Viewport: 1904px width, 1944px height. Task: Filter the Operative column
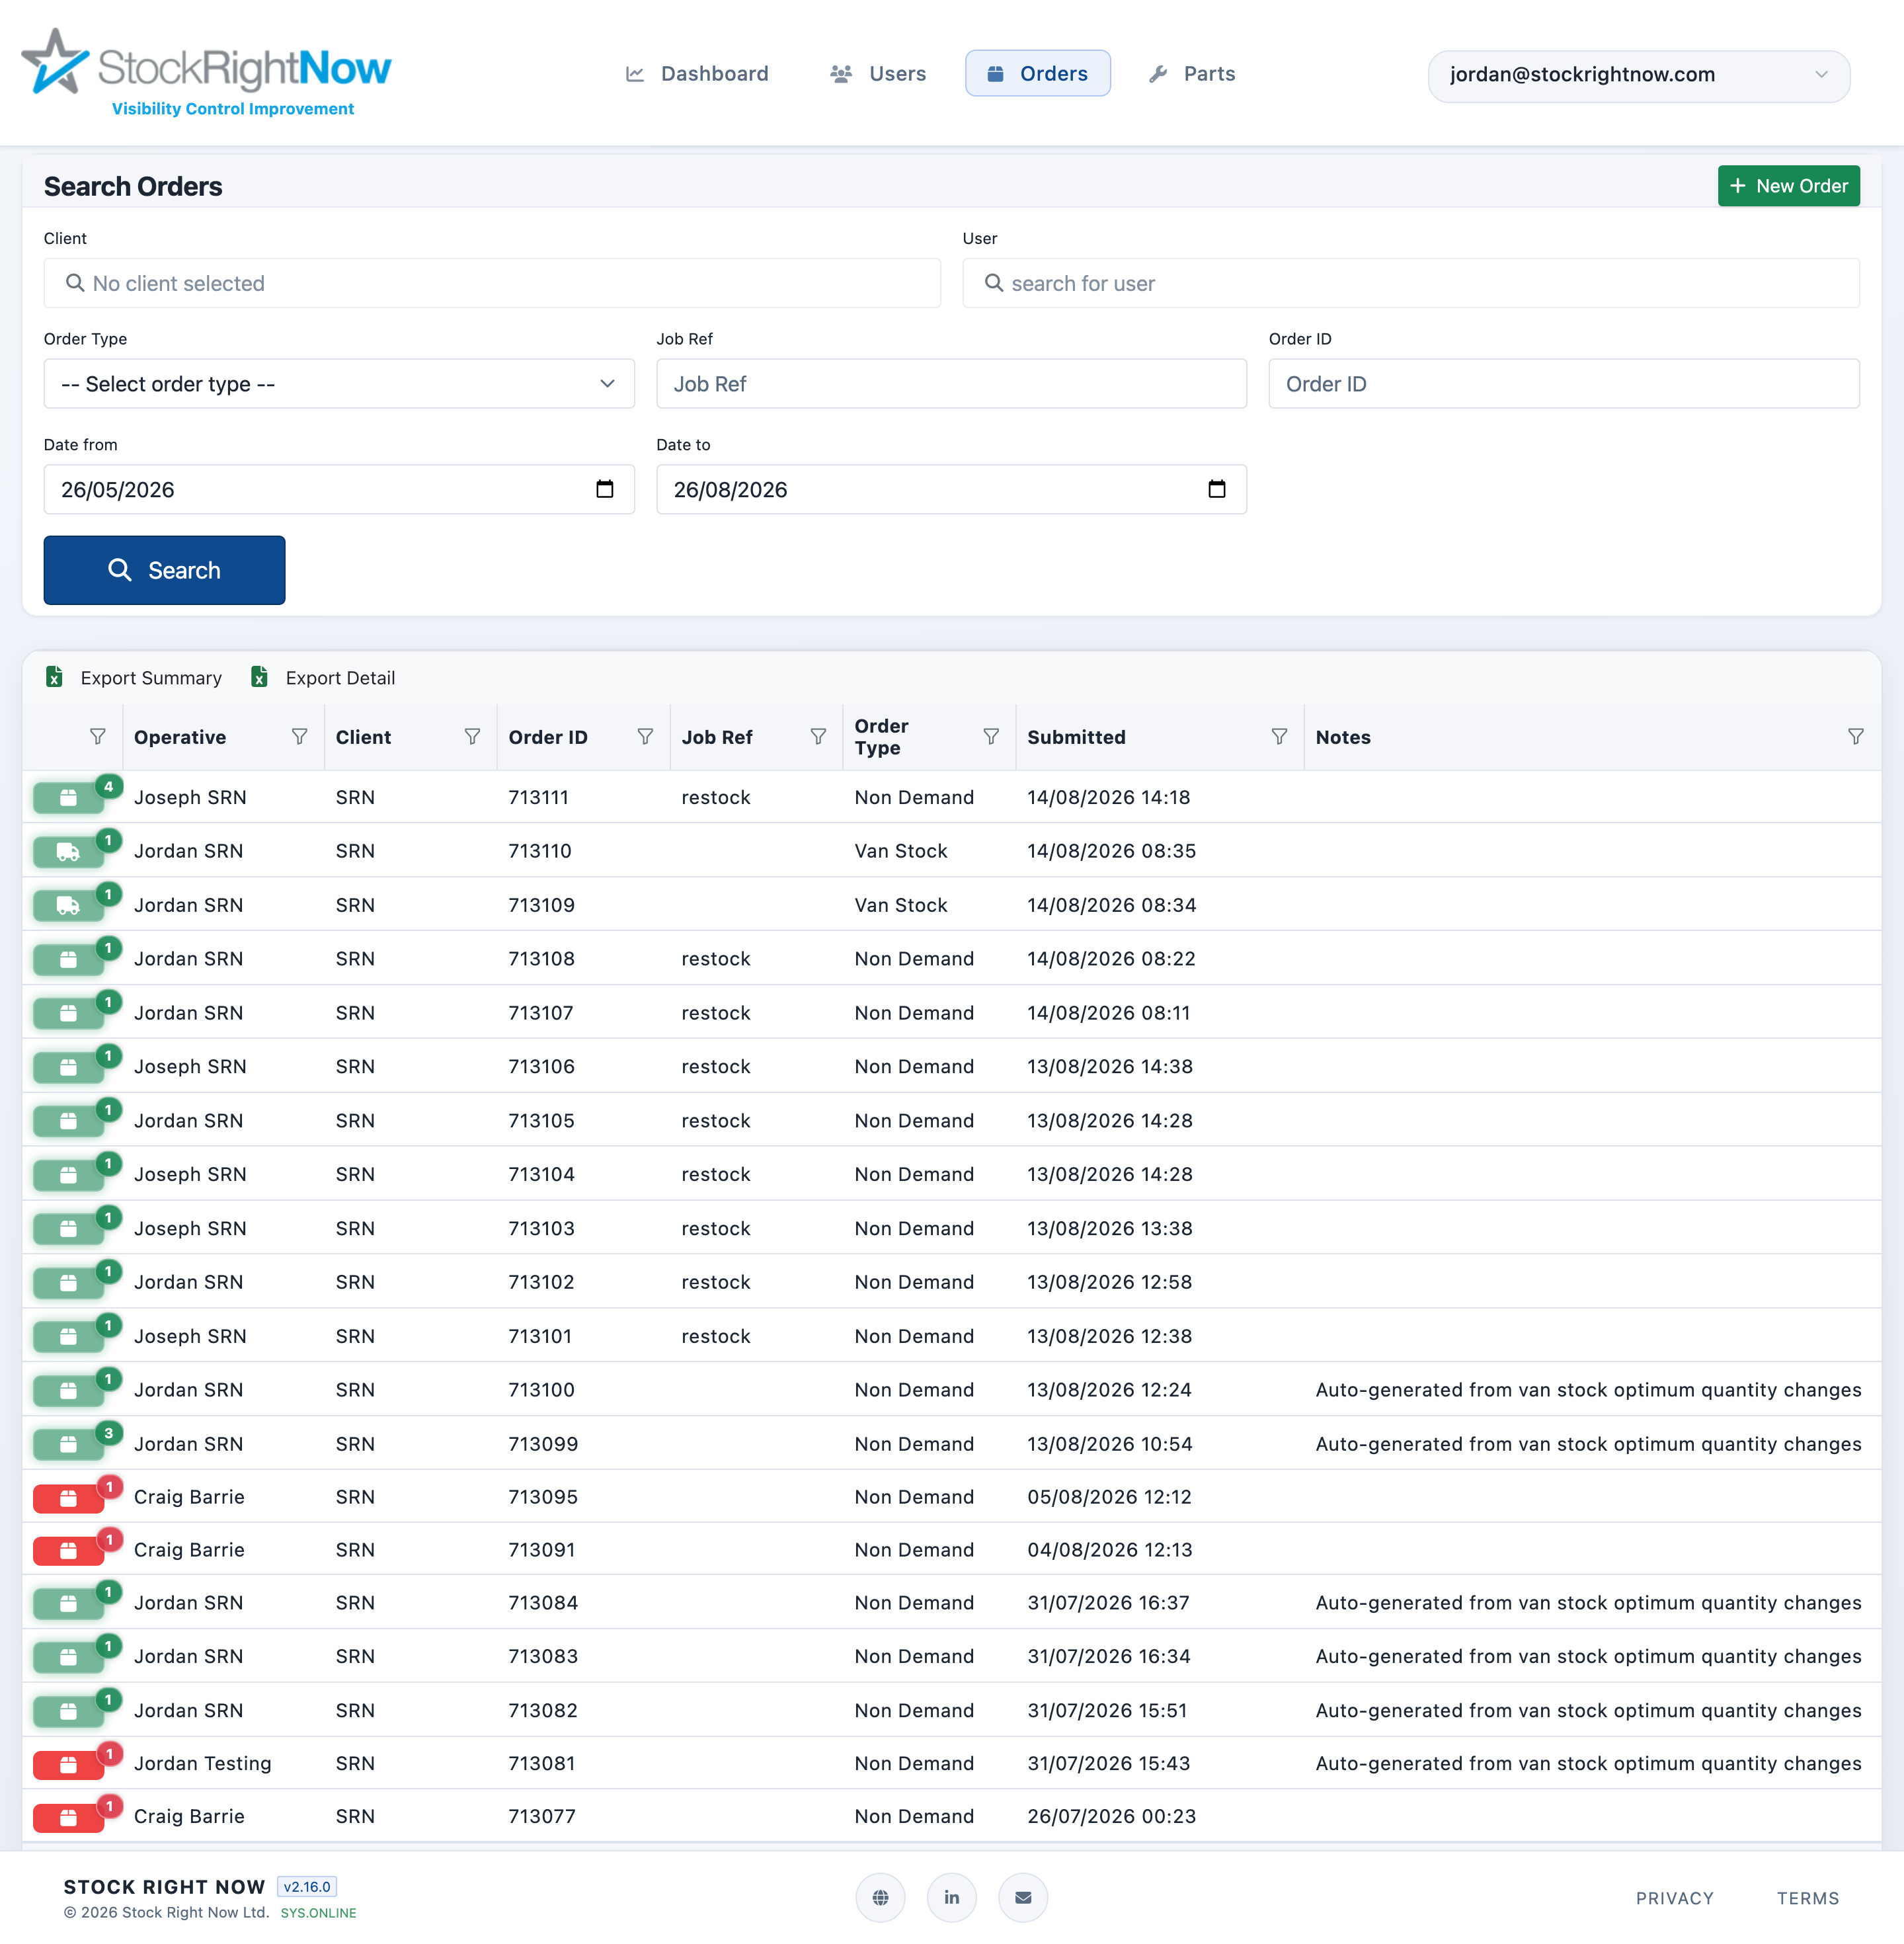pos(299,737)
